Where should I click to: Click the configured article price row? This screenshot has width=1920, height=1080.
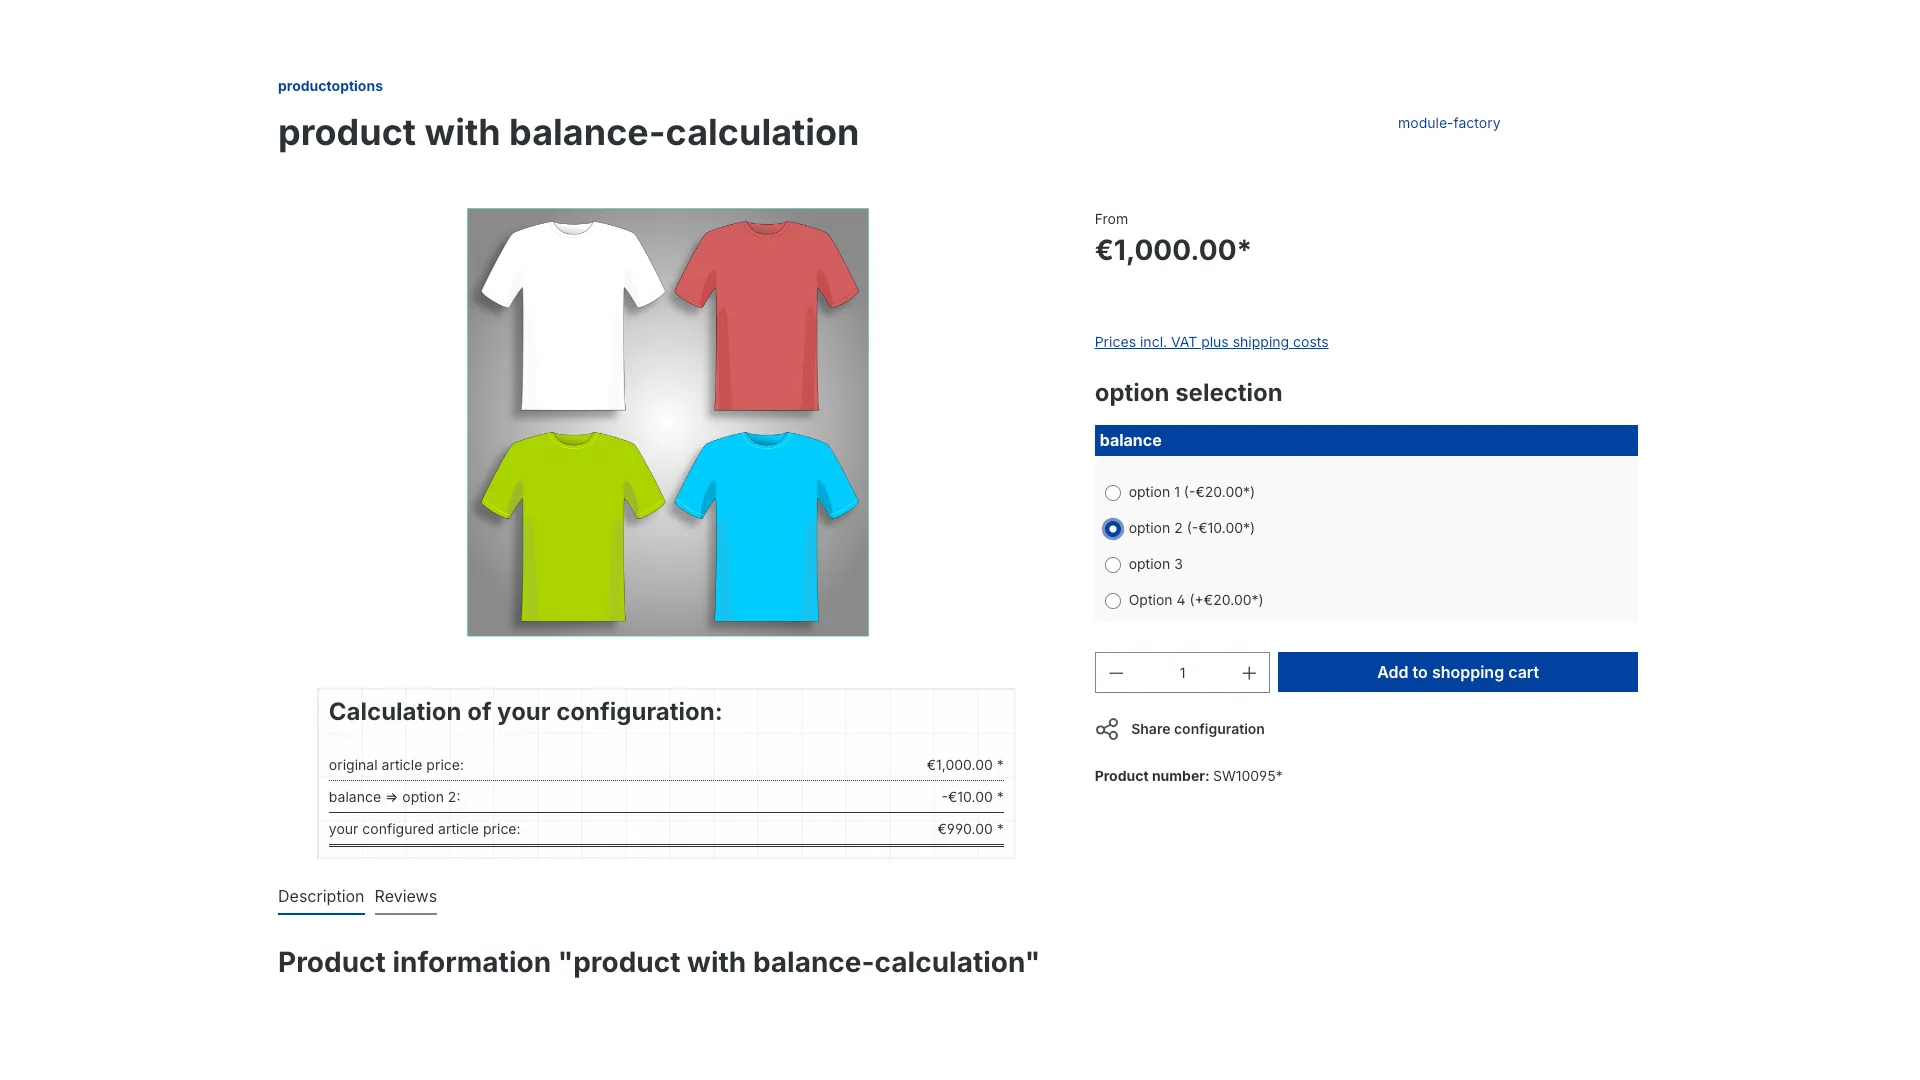pyautogui.click(x=667, y=828)
